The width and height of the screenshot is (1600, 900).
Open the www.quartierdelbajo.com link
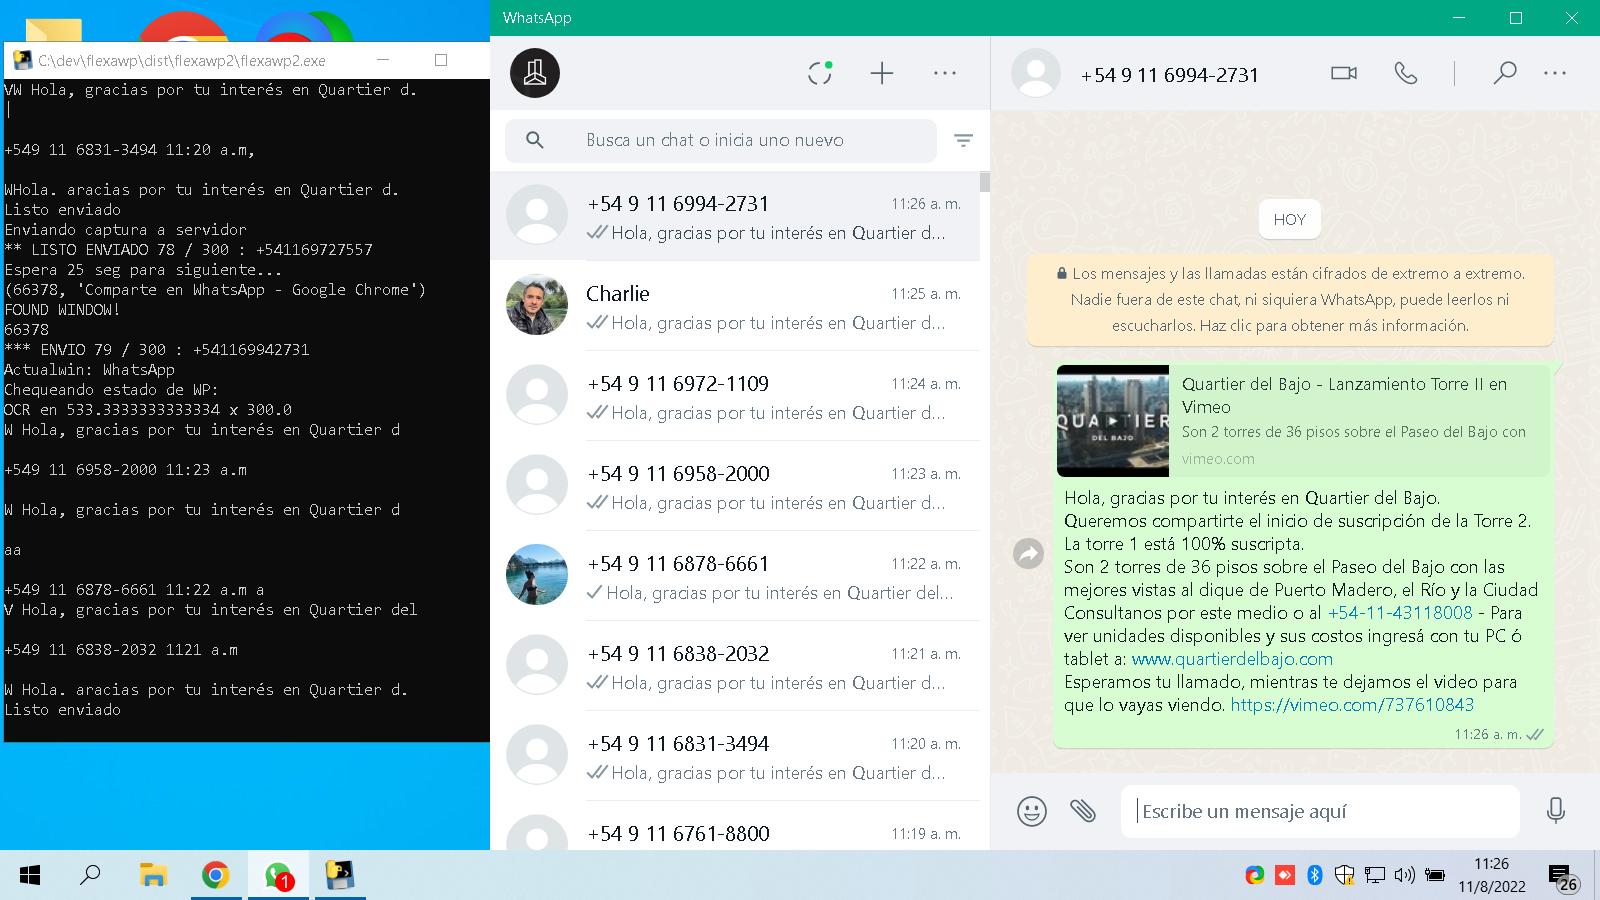point(1232,659)
